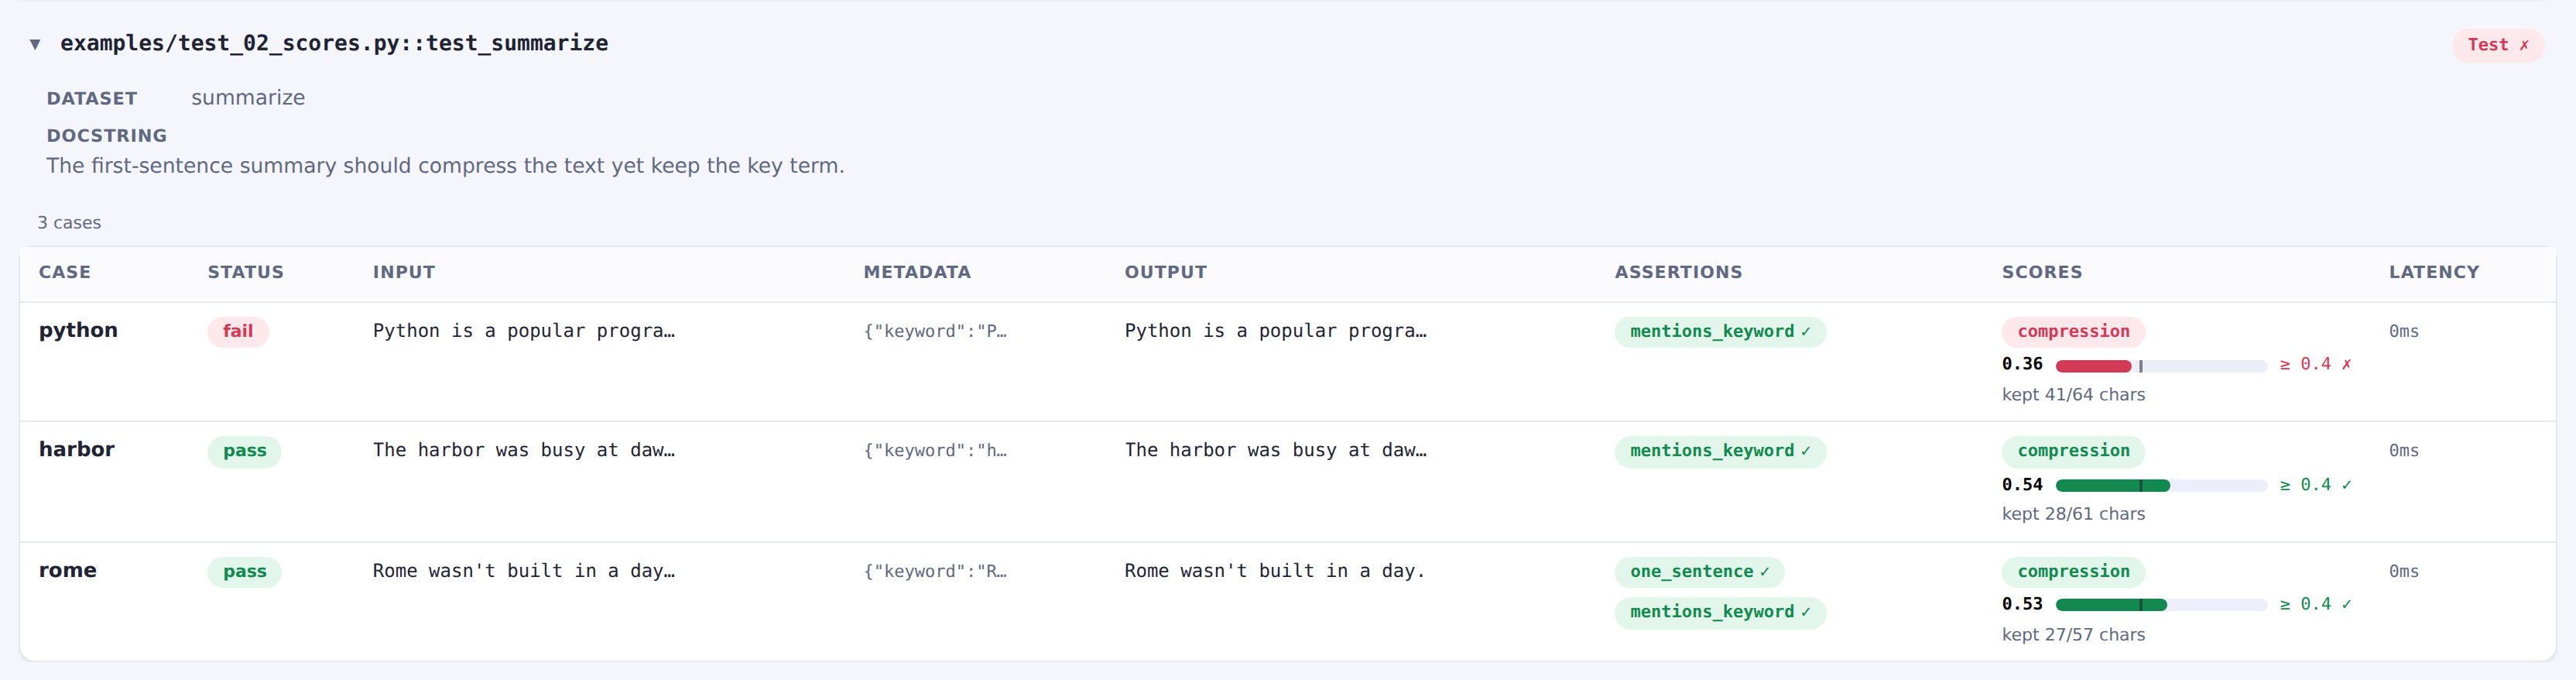Click the rome output "Rome wasn't built in a day."
The image size is (2576, 680).
point(1275,571)
